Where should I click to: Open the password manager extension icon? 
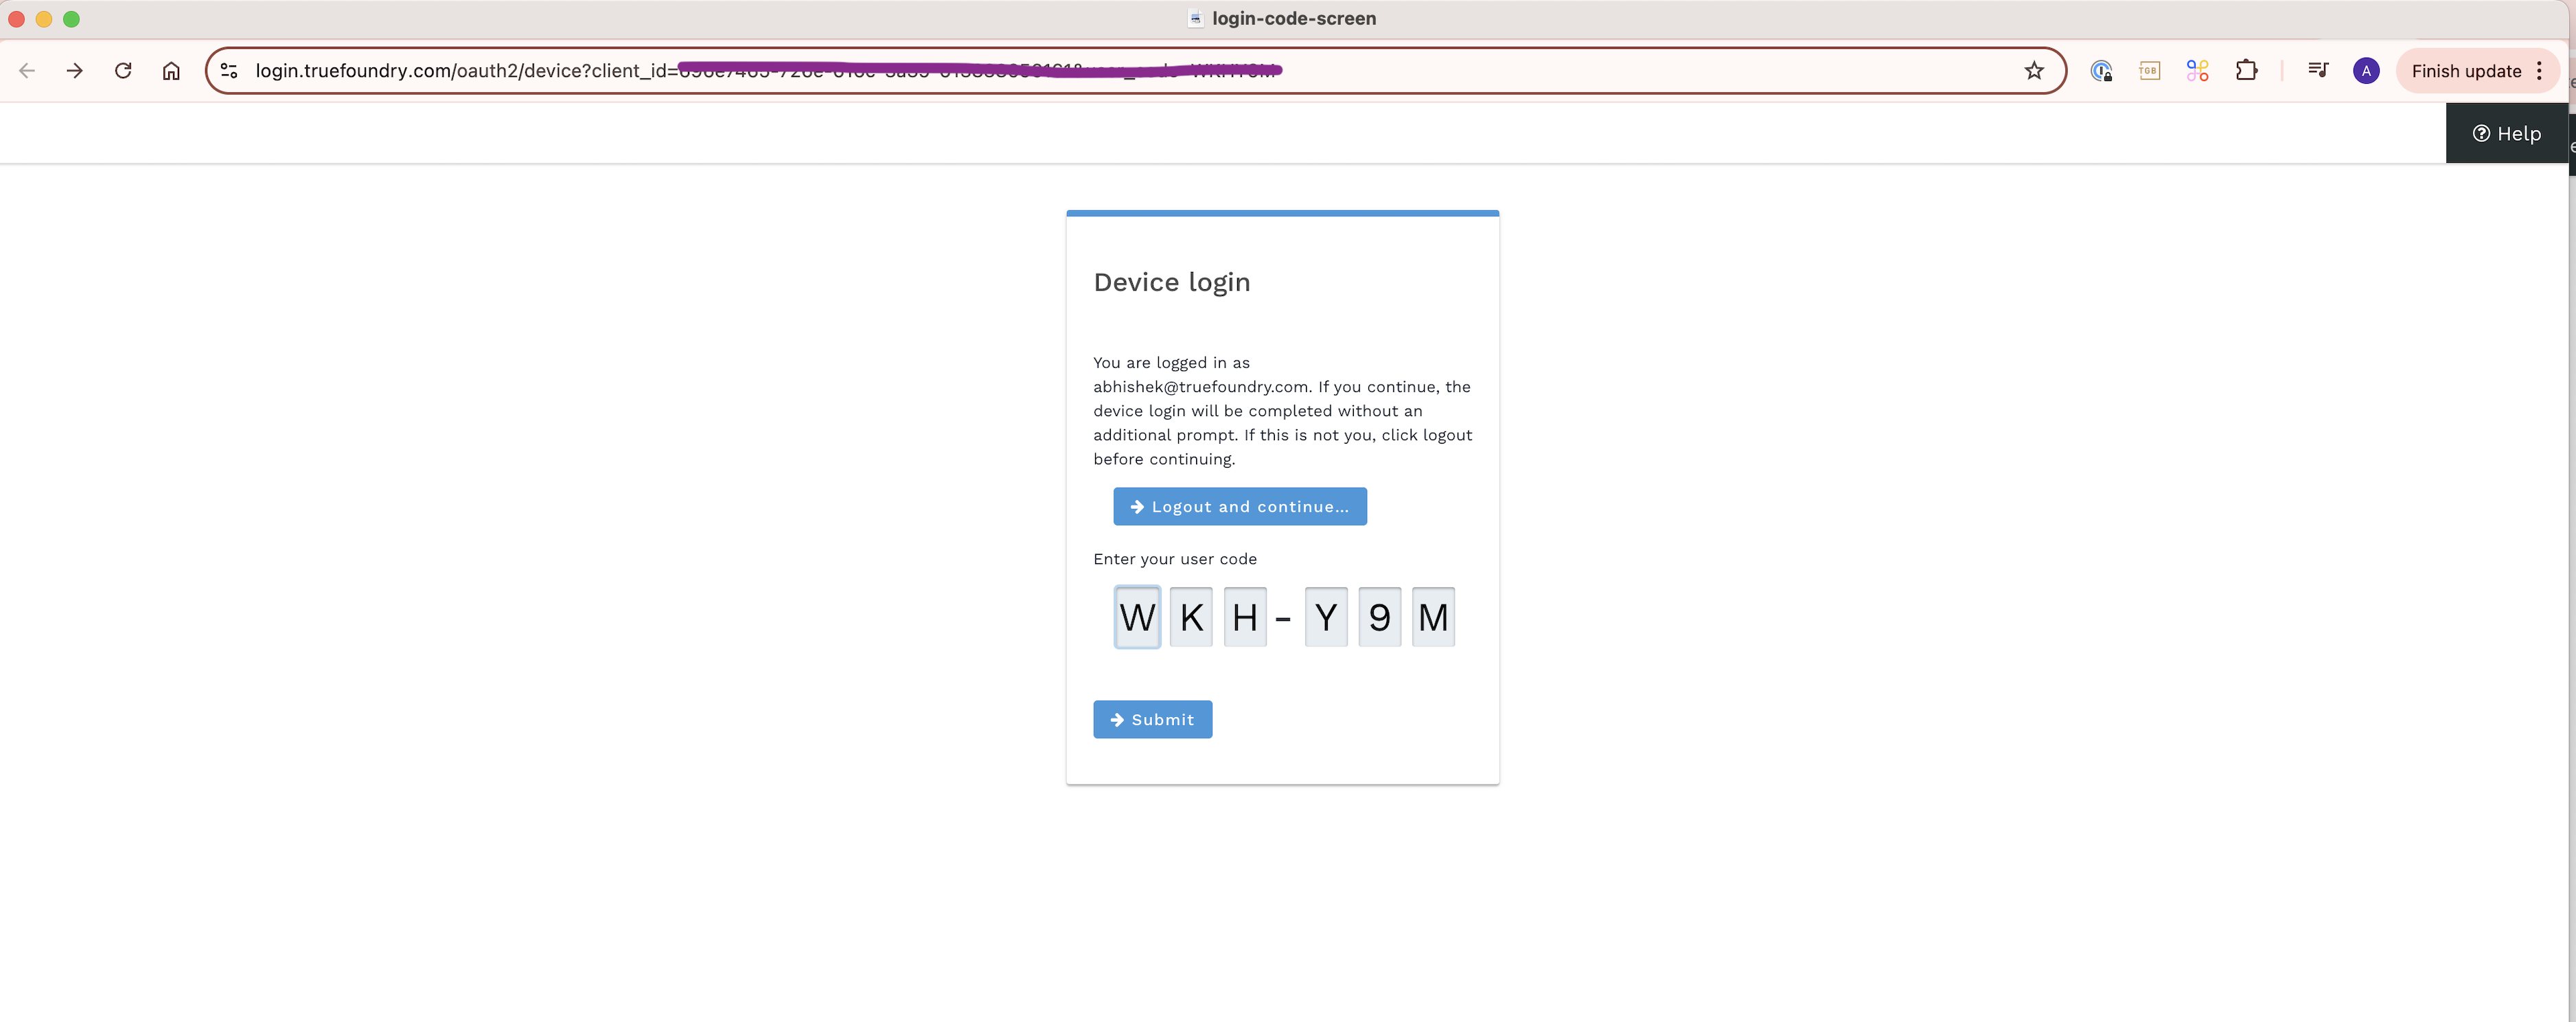[2101, 70]
